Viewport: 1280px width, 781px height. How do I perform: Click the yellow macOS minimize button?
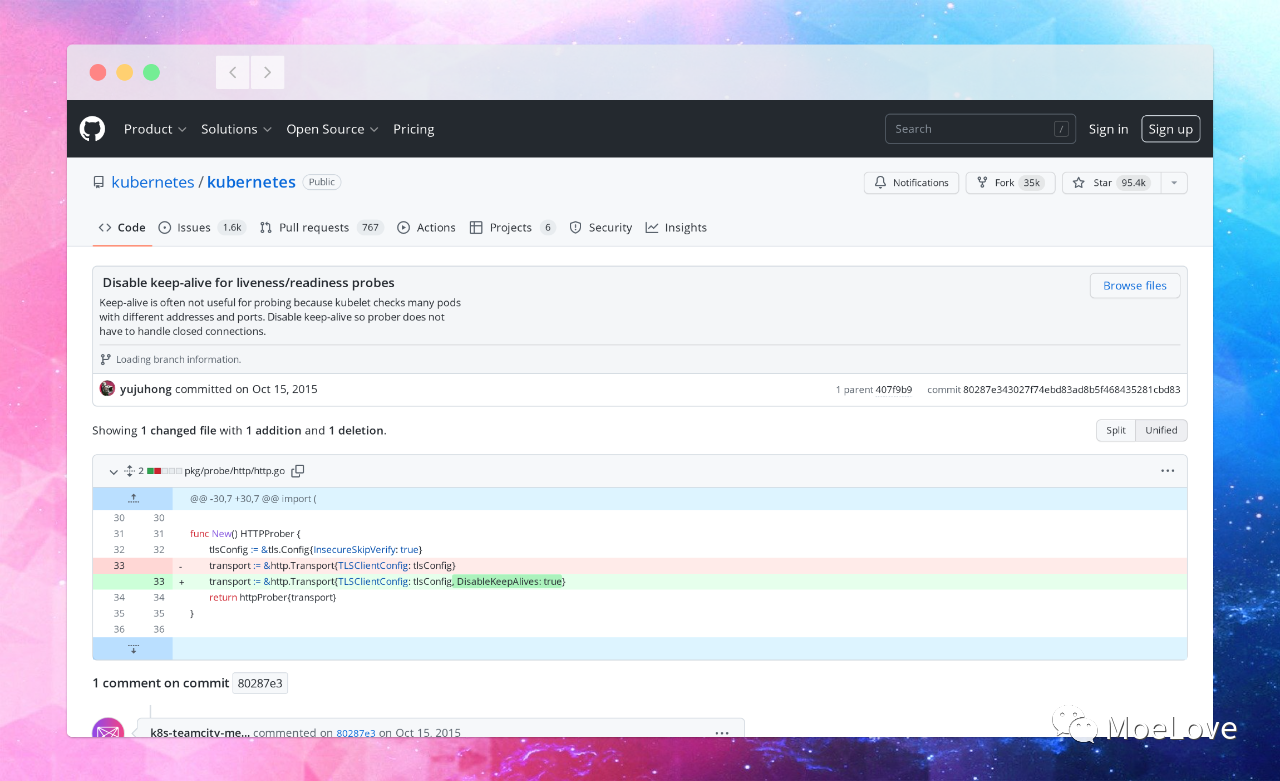(x=124, y=72)
